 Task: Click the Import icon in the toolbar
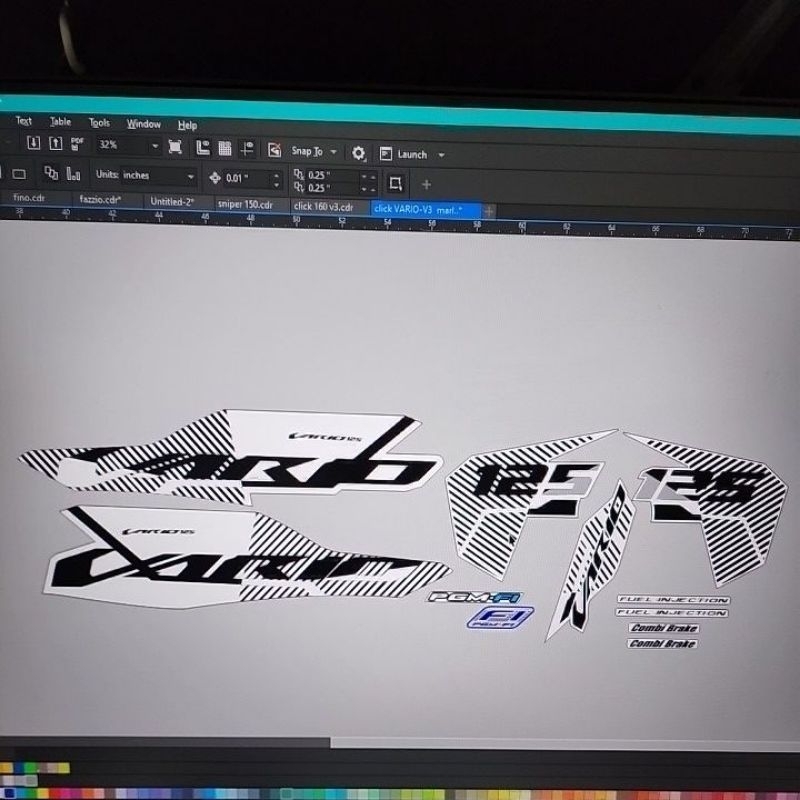click(33, 144)
